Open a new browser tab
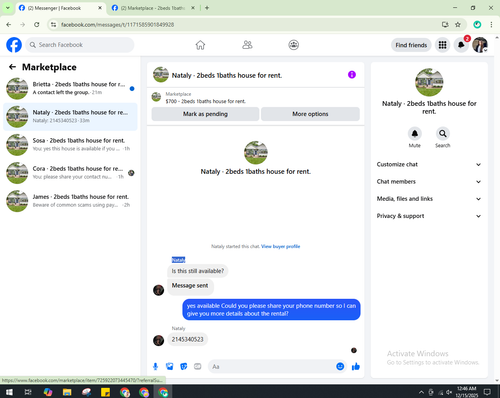 (207, 8)
